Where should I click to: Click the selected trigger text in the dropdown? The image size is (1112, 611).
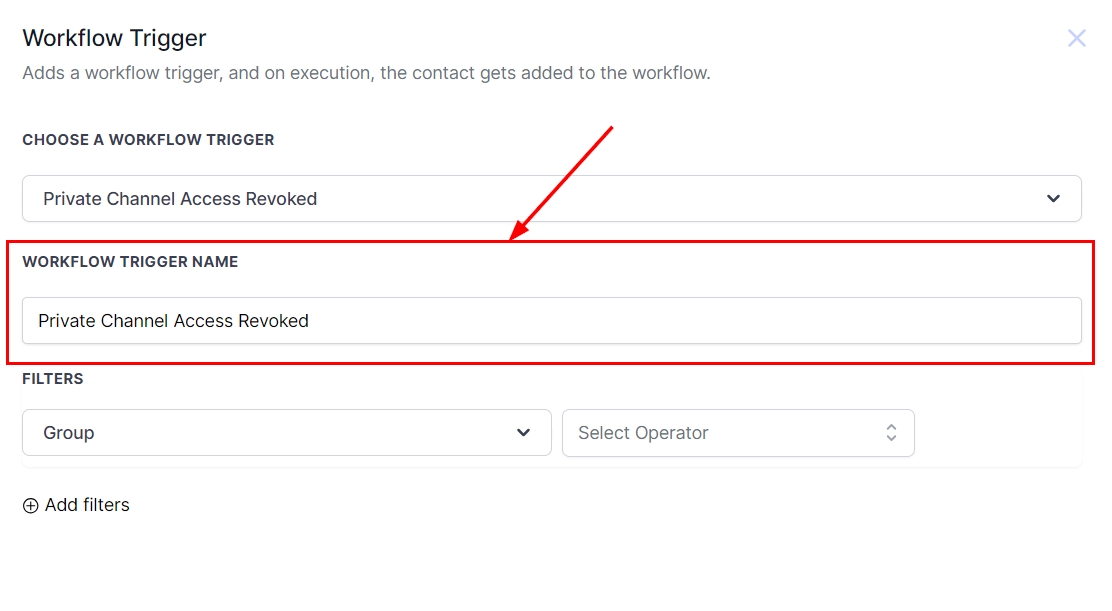coord(180,199)
